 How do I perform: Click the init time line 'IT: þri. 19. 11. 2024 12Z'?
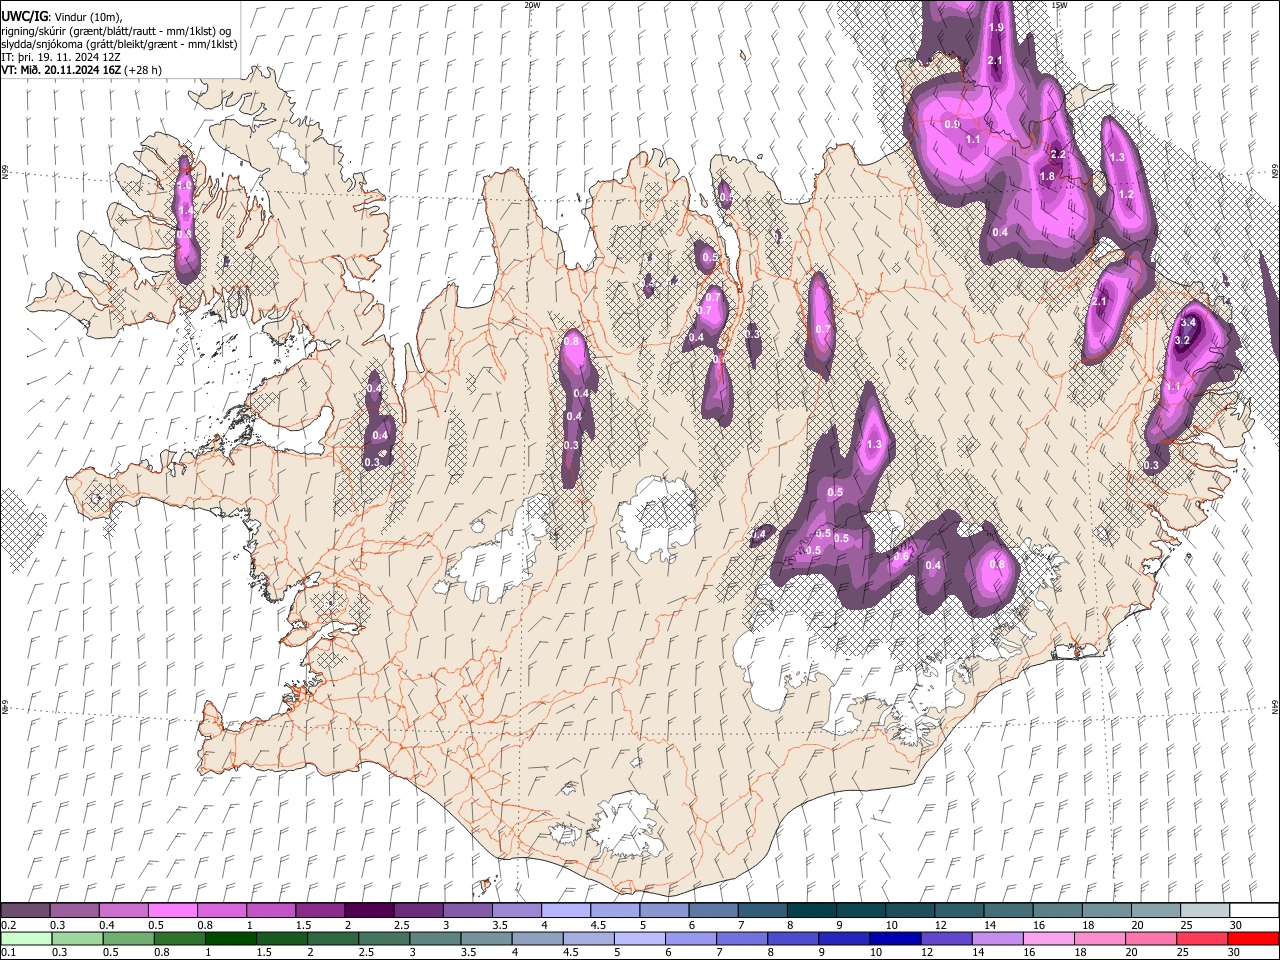coord(61,57)
